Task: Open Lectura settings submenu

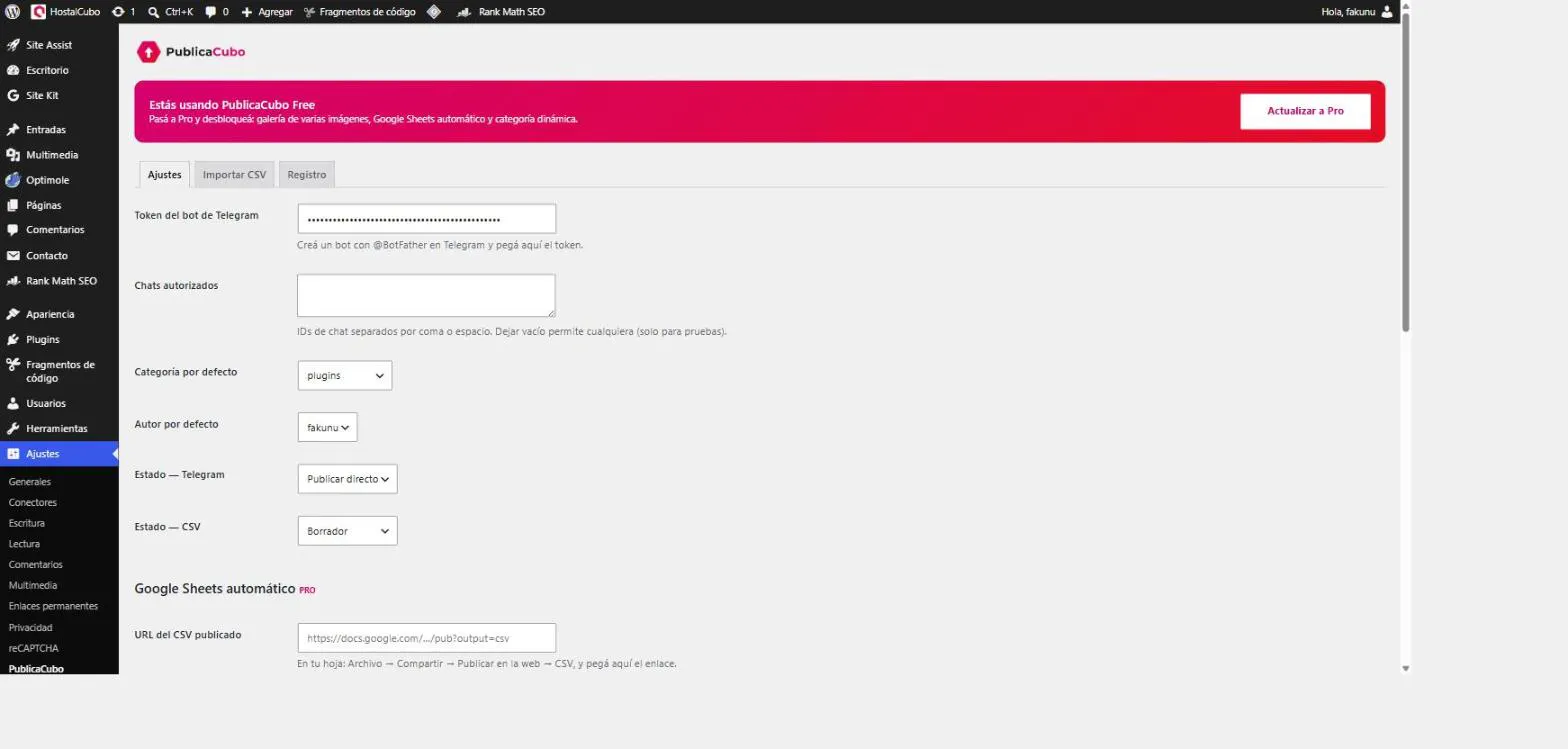Action: 24,544
